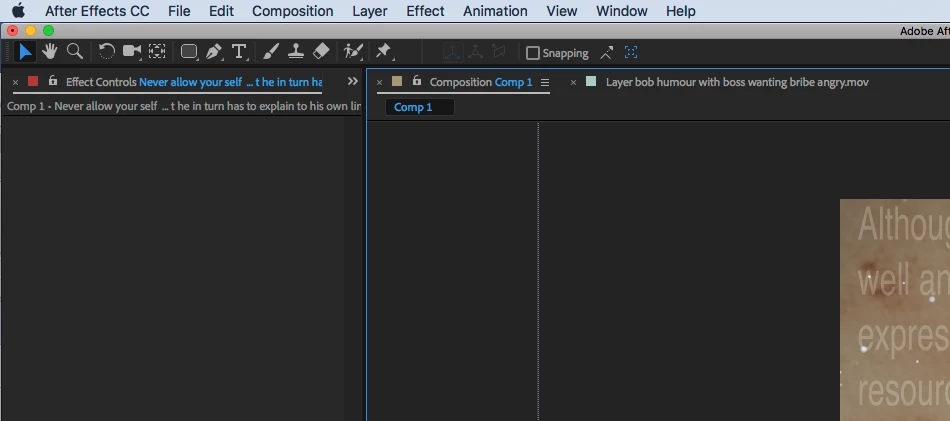Open the Effect menu
The width and height of the screenshot is (950, 421).
tap(425, 11)
